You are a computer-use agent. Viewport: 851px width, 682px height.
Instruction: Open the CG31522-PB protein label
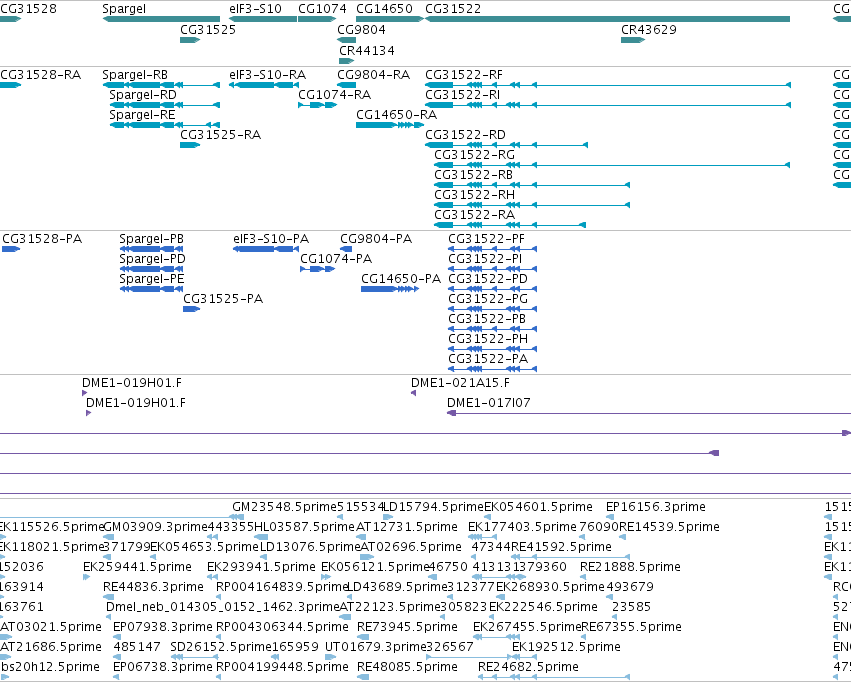487,319
